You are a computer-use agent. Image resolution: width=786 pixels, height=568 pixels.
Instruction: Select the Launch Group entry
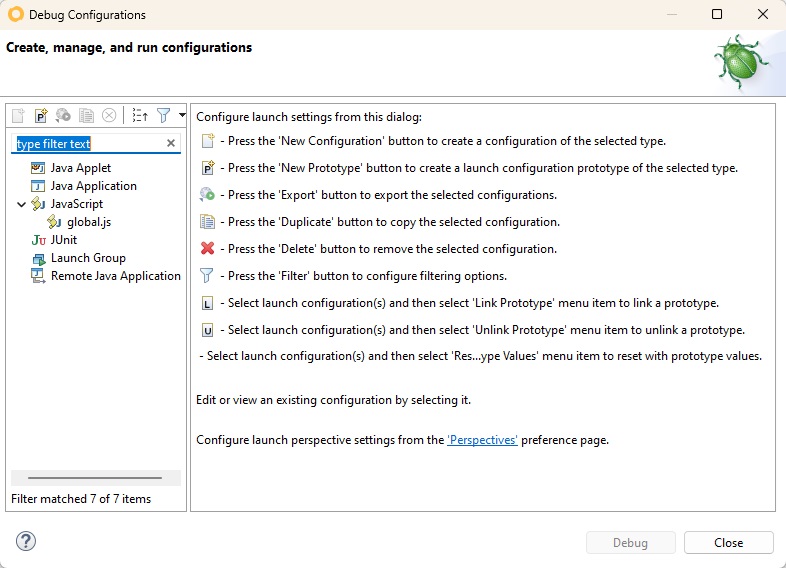[88, 258]
